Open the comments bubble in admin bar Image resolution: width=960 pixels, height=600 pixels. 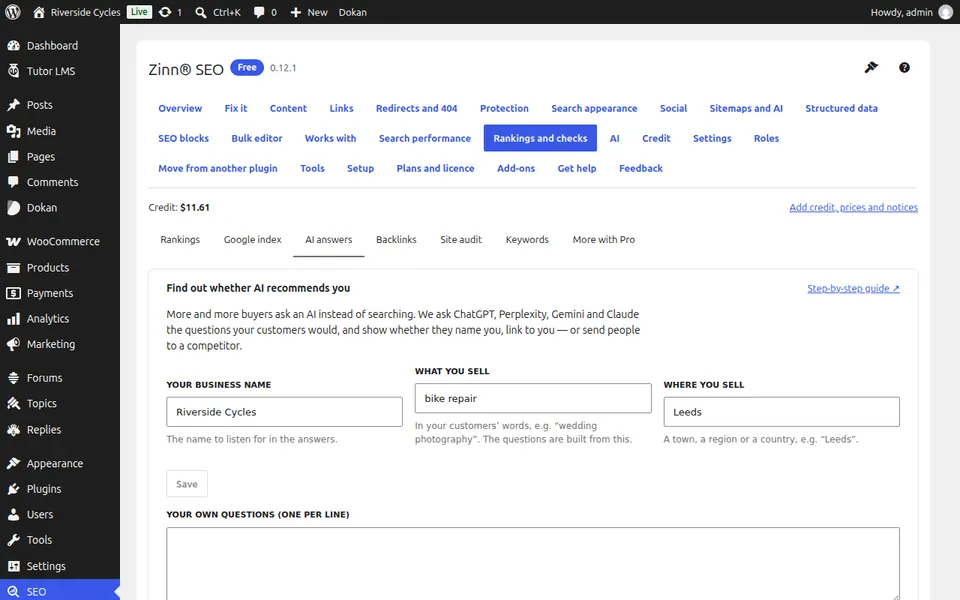[265, 12]
